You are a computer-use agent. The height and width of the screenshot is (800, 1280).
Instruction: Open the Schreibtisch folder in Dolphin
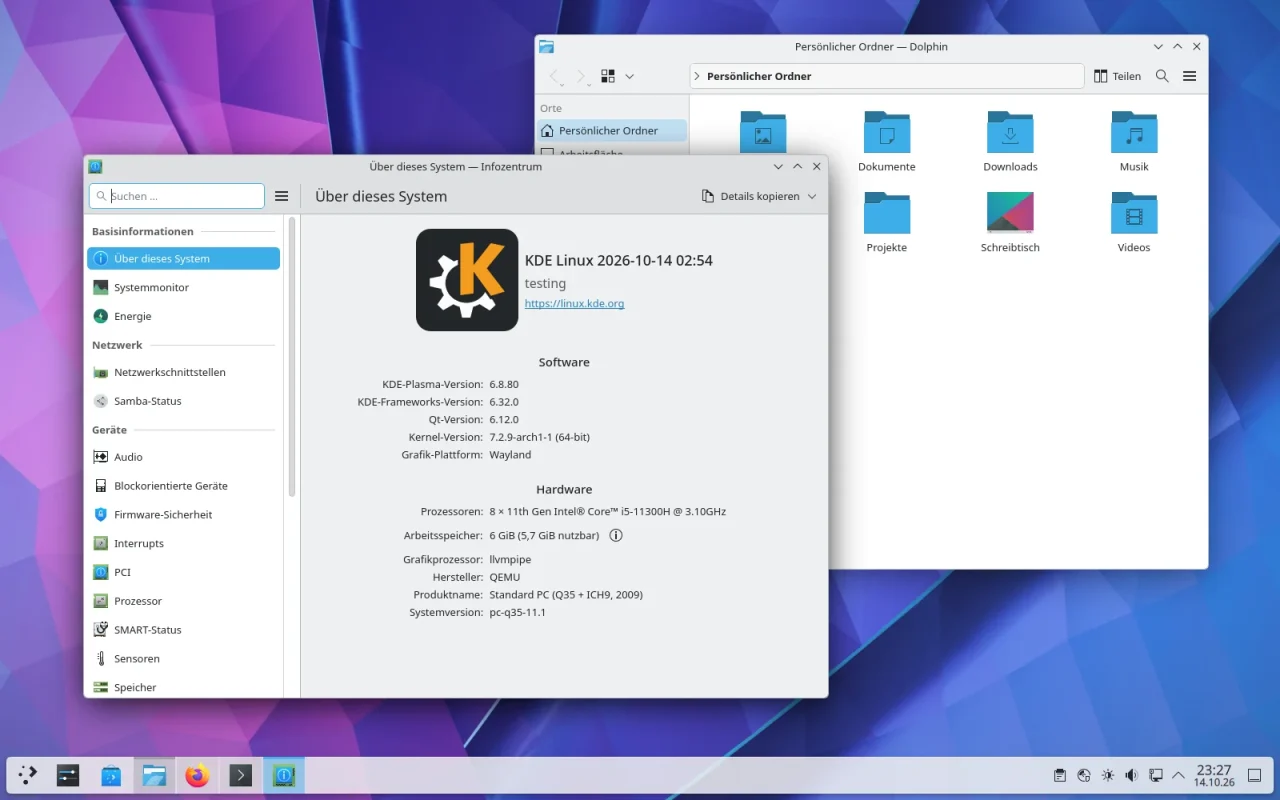pyautogui.click(x=1010, y=222)
